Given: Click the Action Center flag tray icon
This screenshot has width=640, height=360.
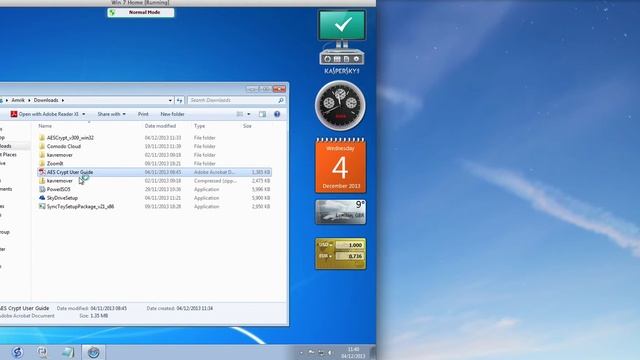Looking at the screenshot, I should tap(311, 353).
